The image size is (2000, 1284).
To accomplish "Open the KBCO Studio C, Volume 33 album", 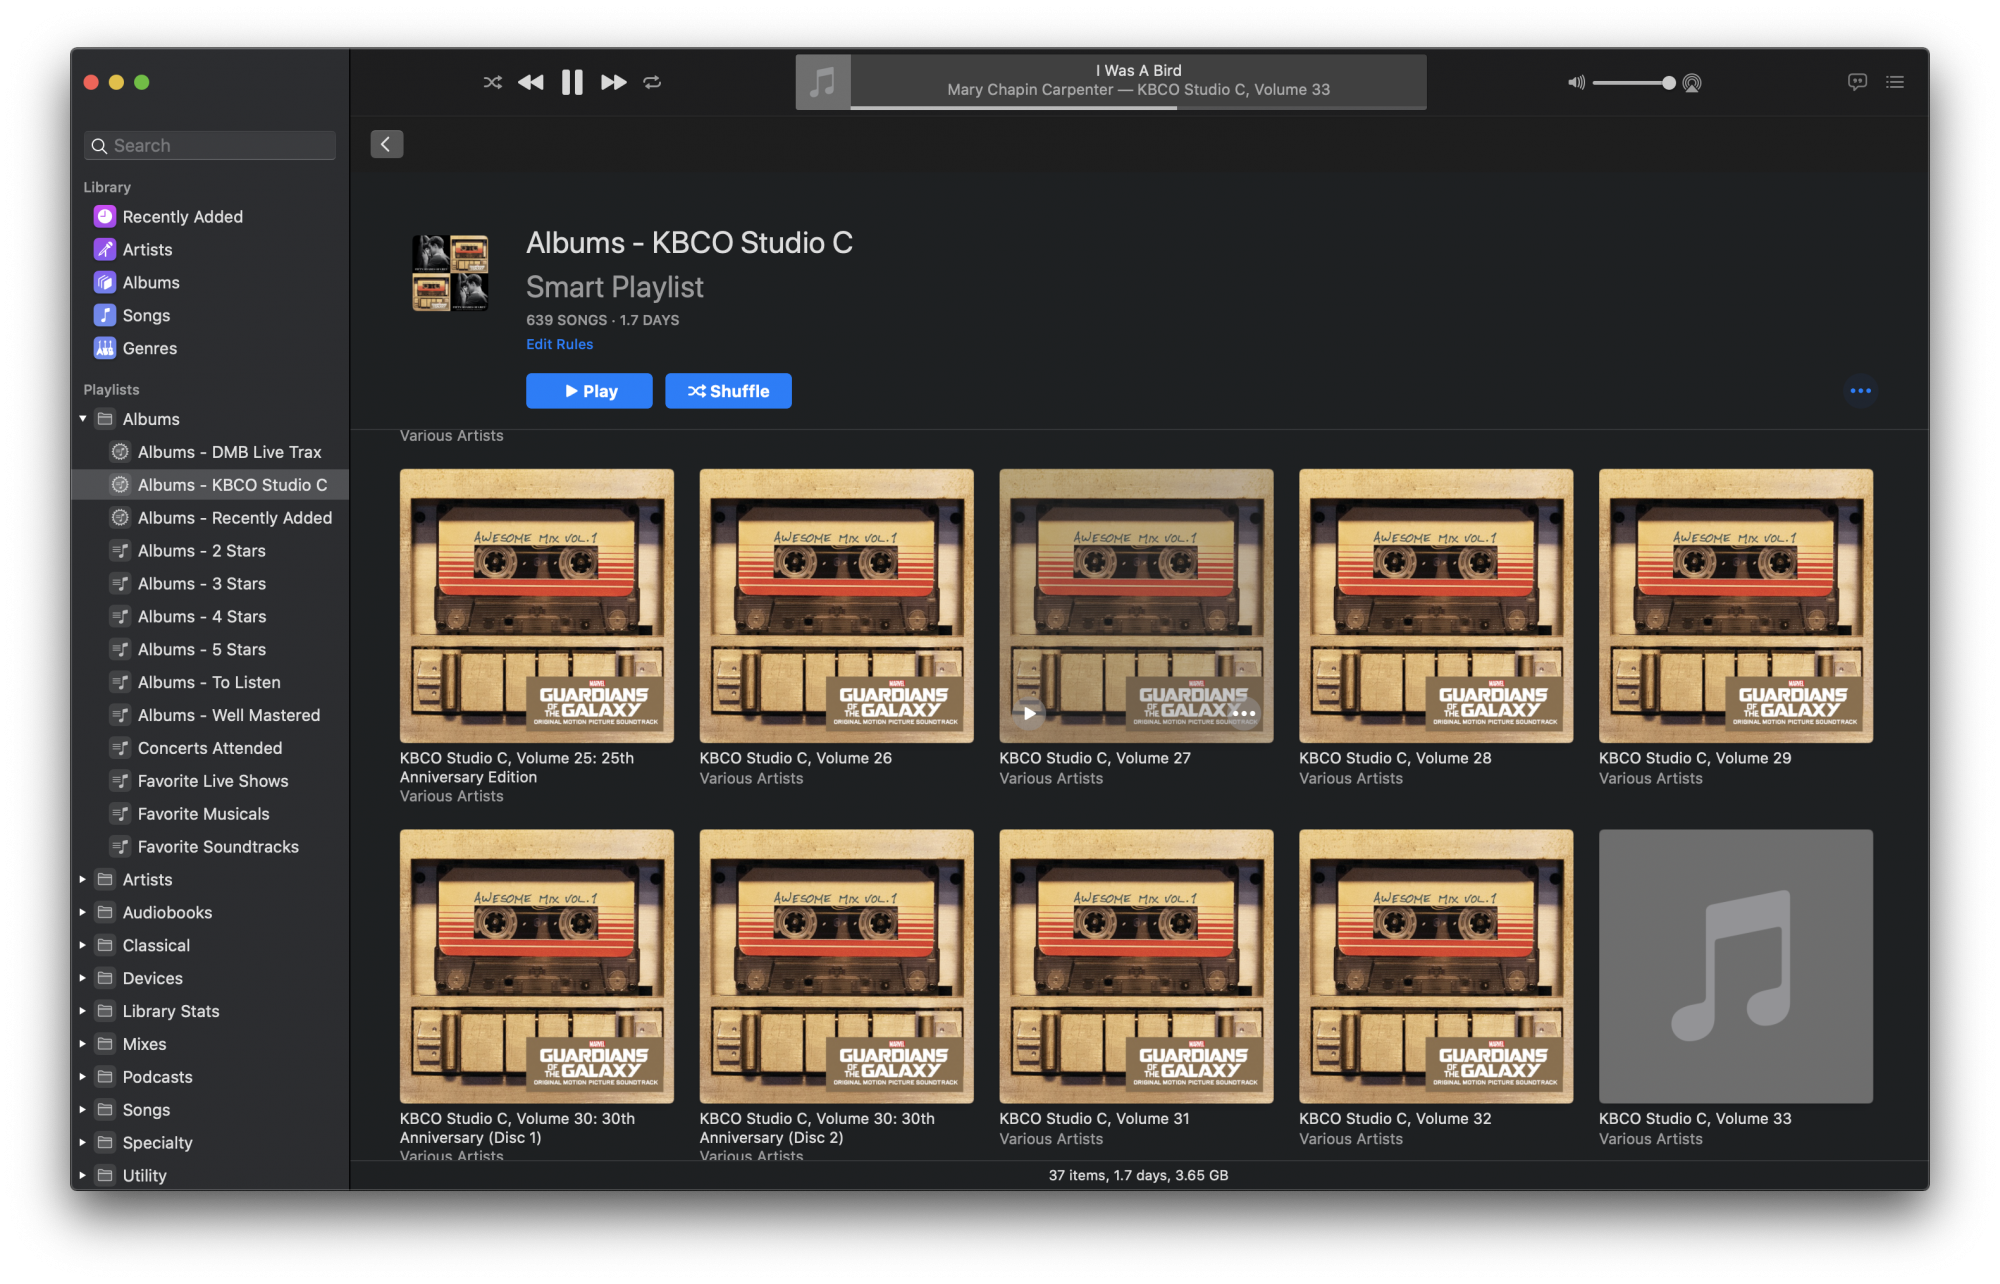I will click(1735, 966).
